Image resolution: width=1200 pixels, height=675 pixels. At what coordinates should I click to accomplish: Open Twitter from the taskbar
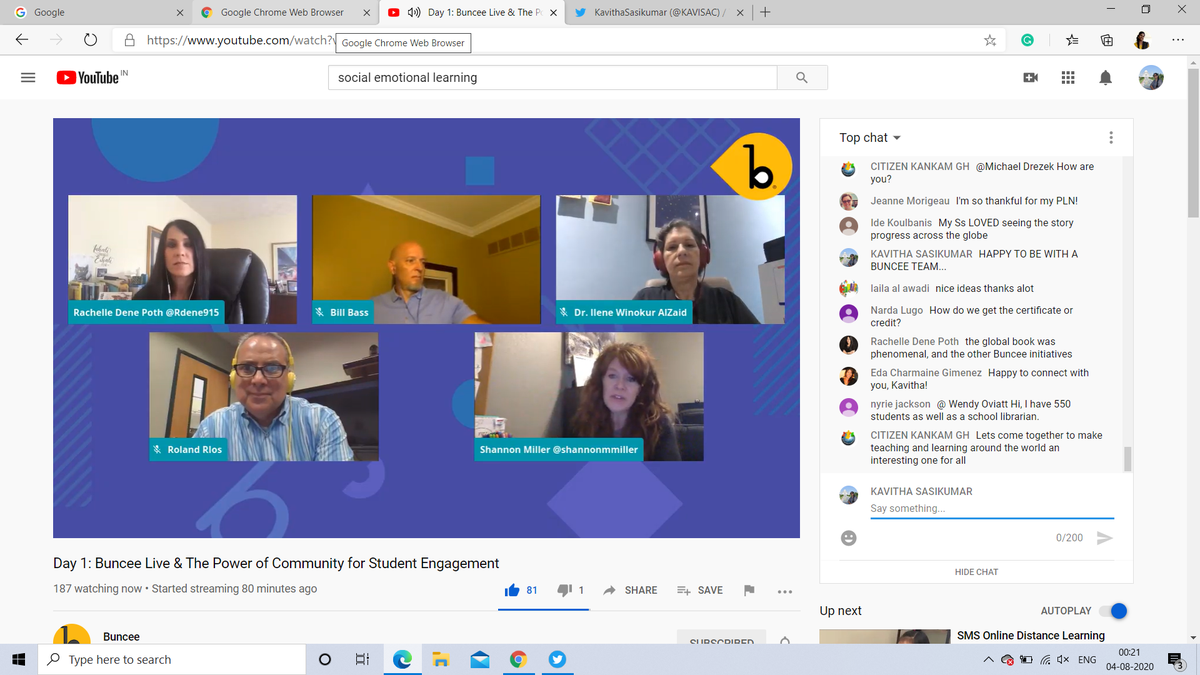557,660
